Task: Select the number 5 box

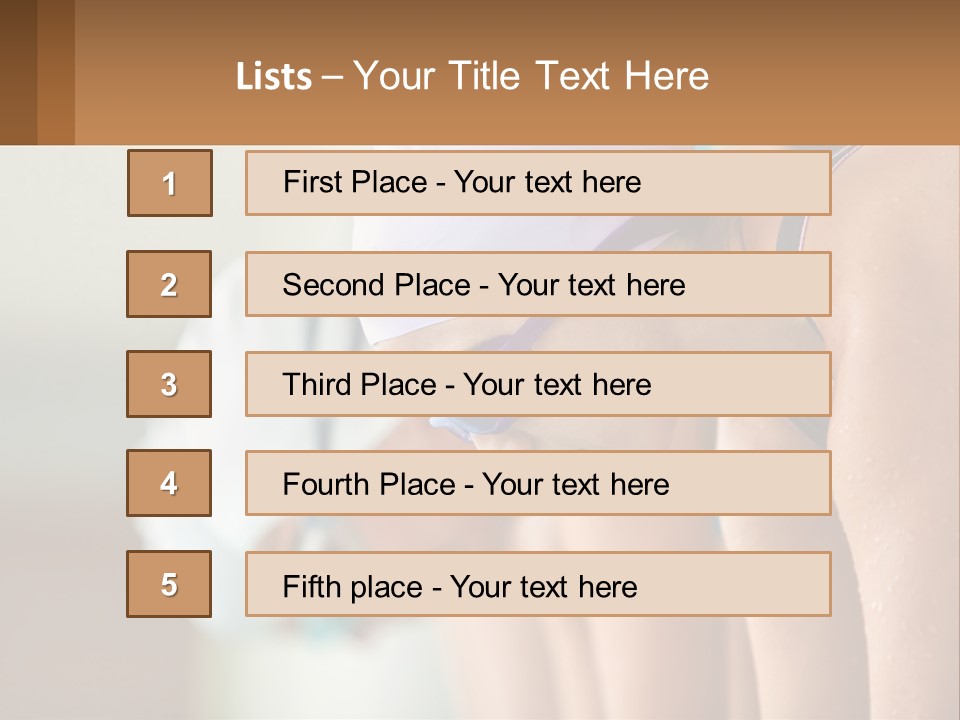Action: pyautogui.click(x=169, y=584)
